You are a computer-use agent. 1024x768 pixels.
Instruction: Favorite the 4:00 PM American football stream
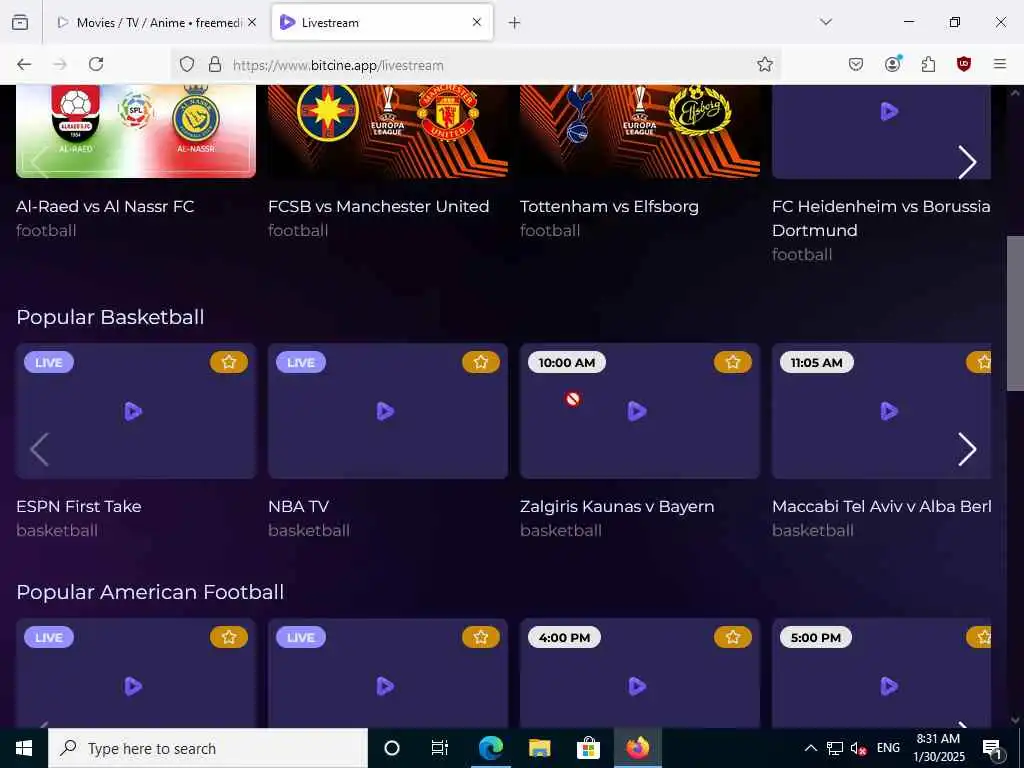(x=733, y=637)
